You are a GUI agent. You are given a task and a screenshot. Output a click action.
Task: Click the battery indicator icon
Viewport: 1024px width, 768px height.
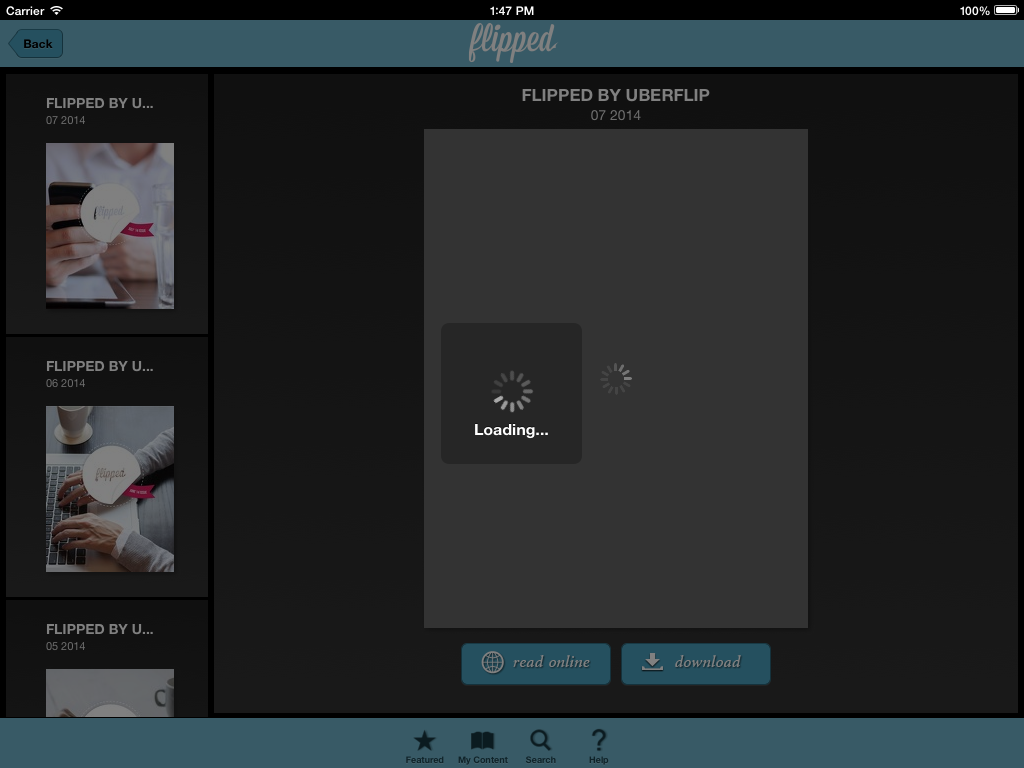[x=1006, y=10]
